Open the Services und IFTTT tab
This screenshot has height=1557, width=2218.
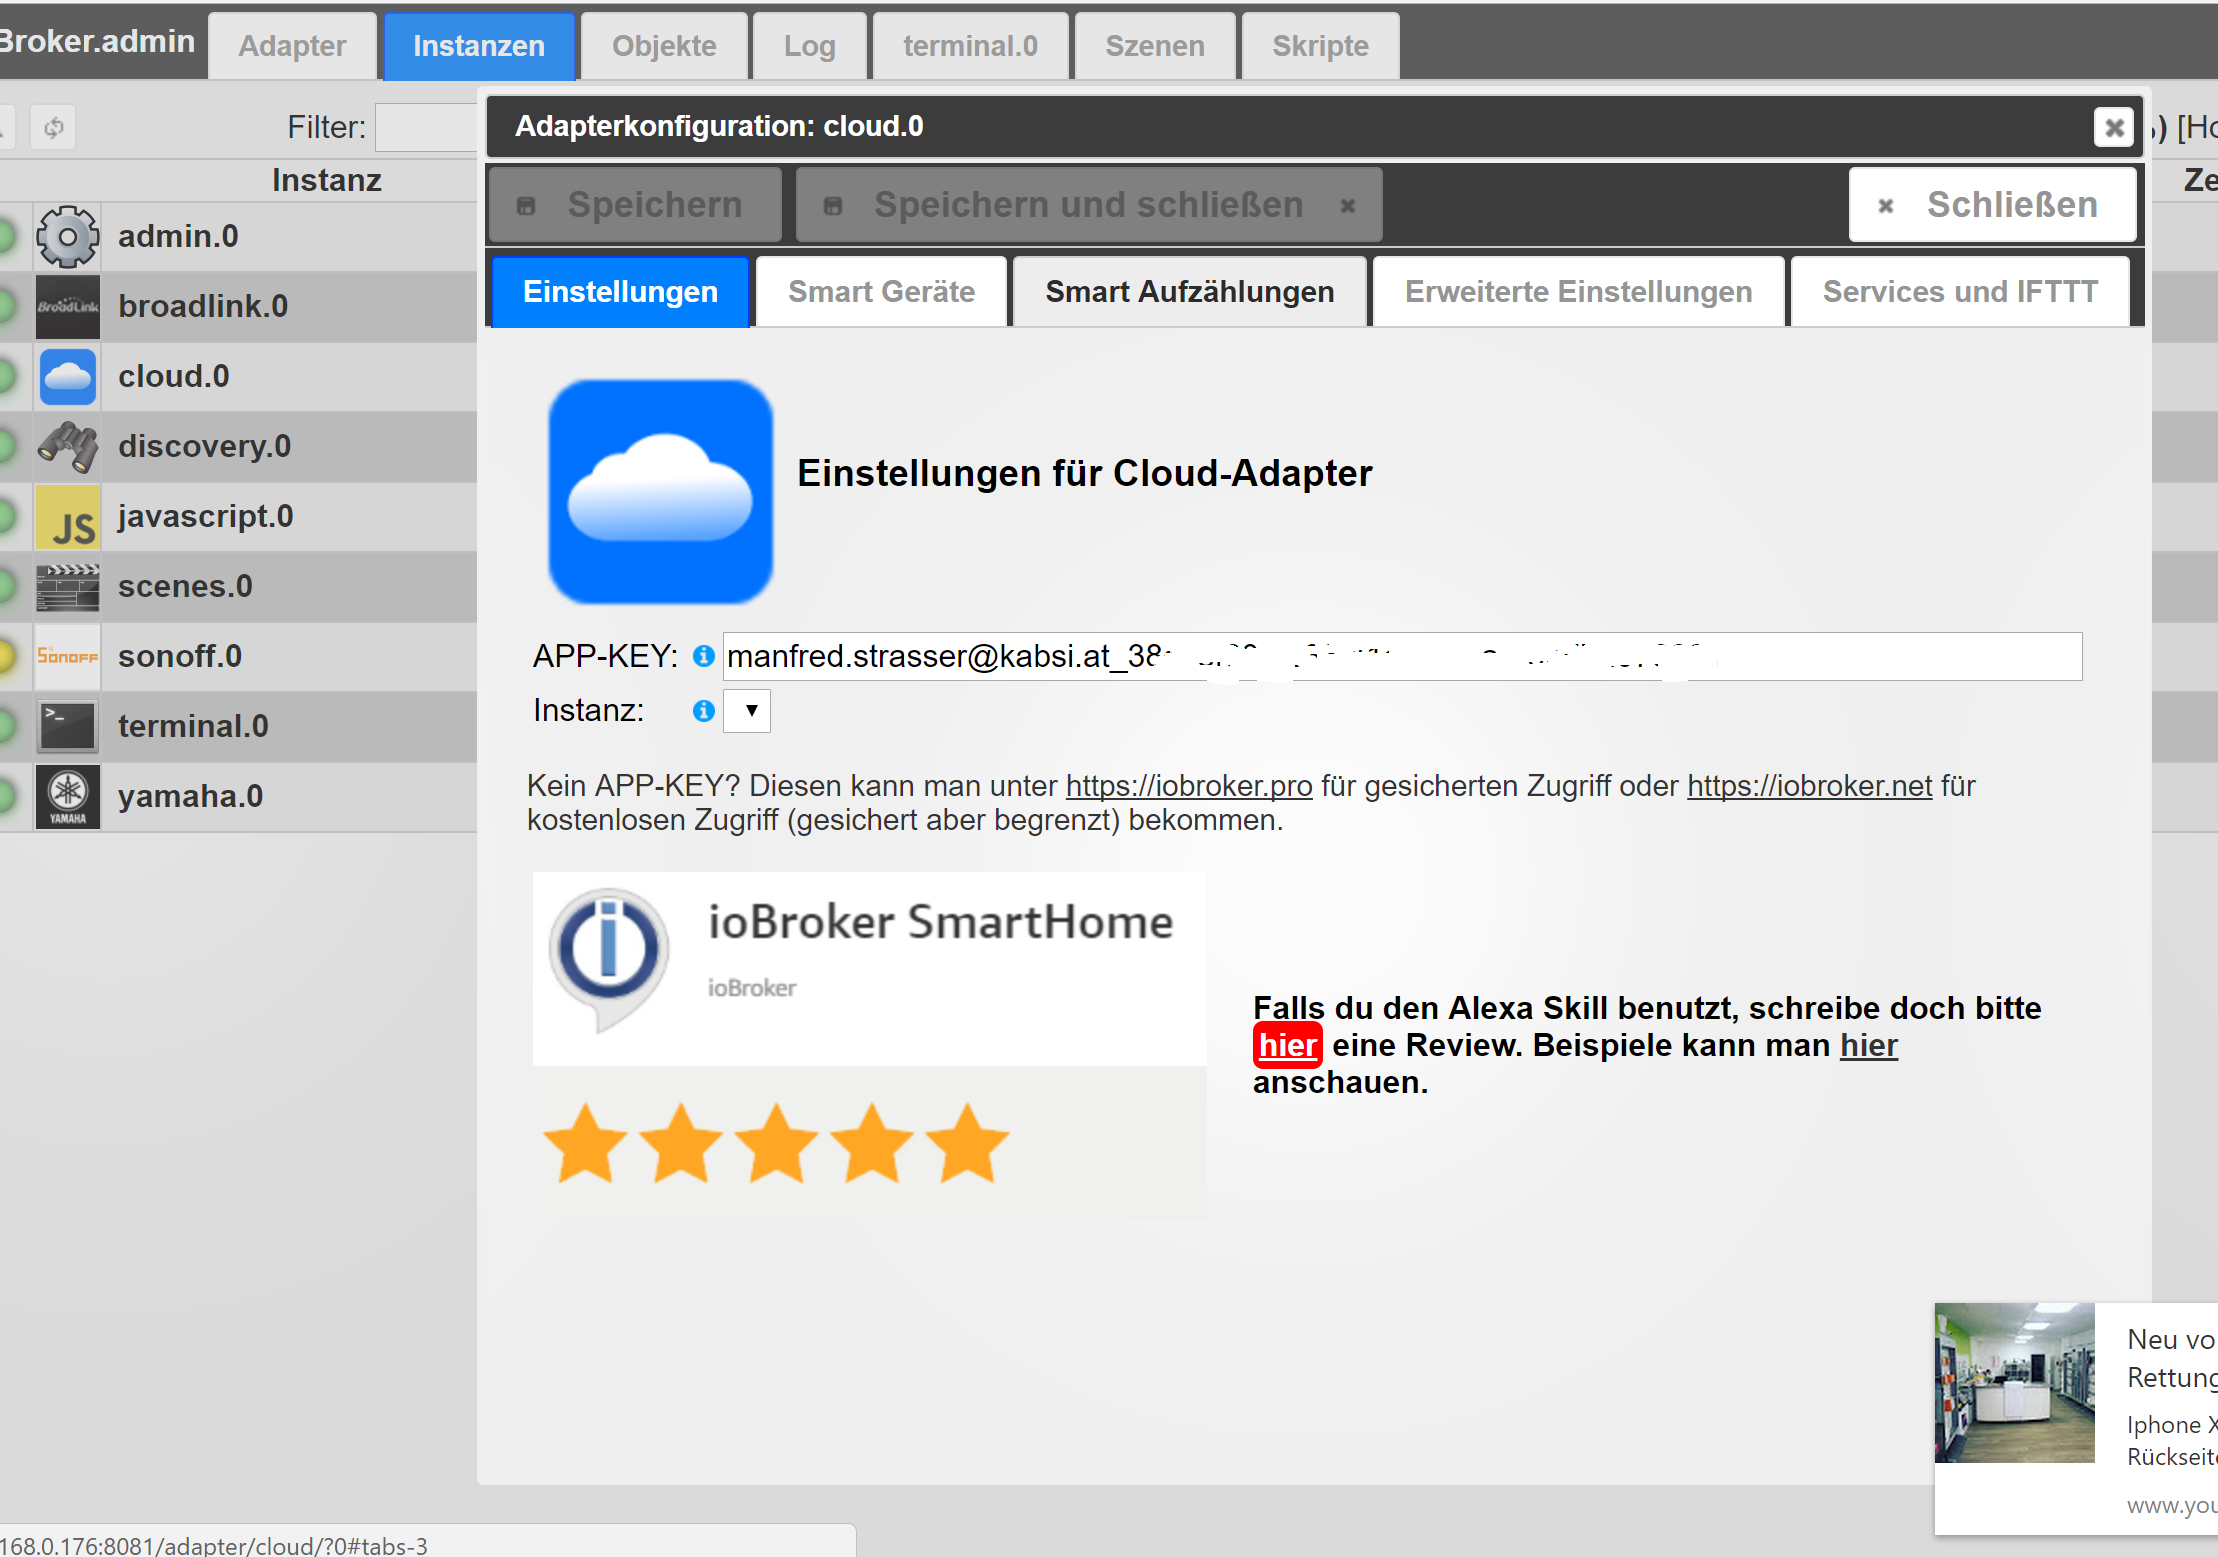[x=1959, y=292]
